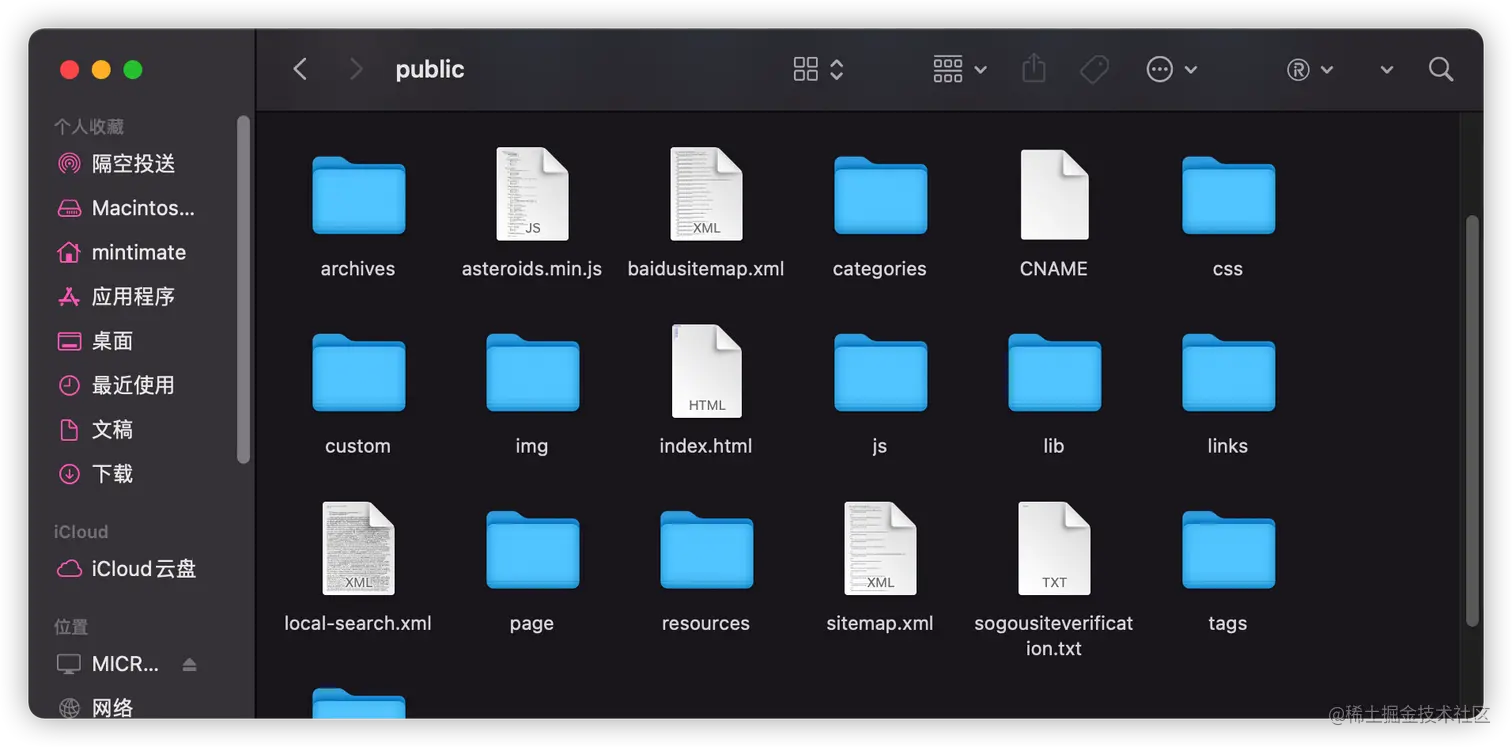Screen dimensions: 1512x747
Task: Click the sitemap.xml file name
Action: point(880,623)
